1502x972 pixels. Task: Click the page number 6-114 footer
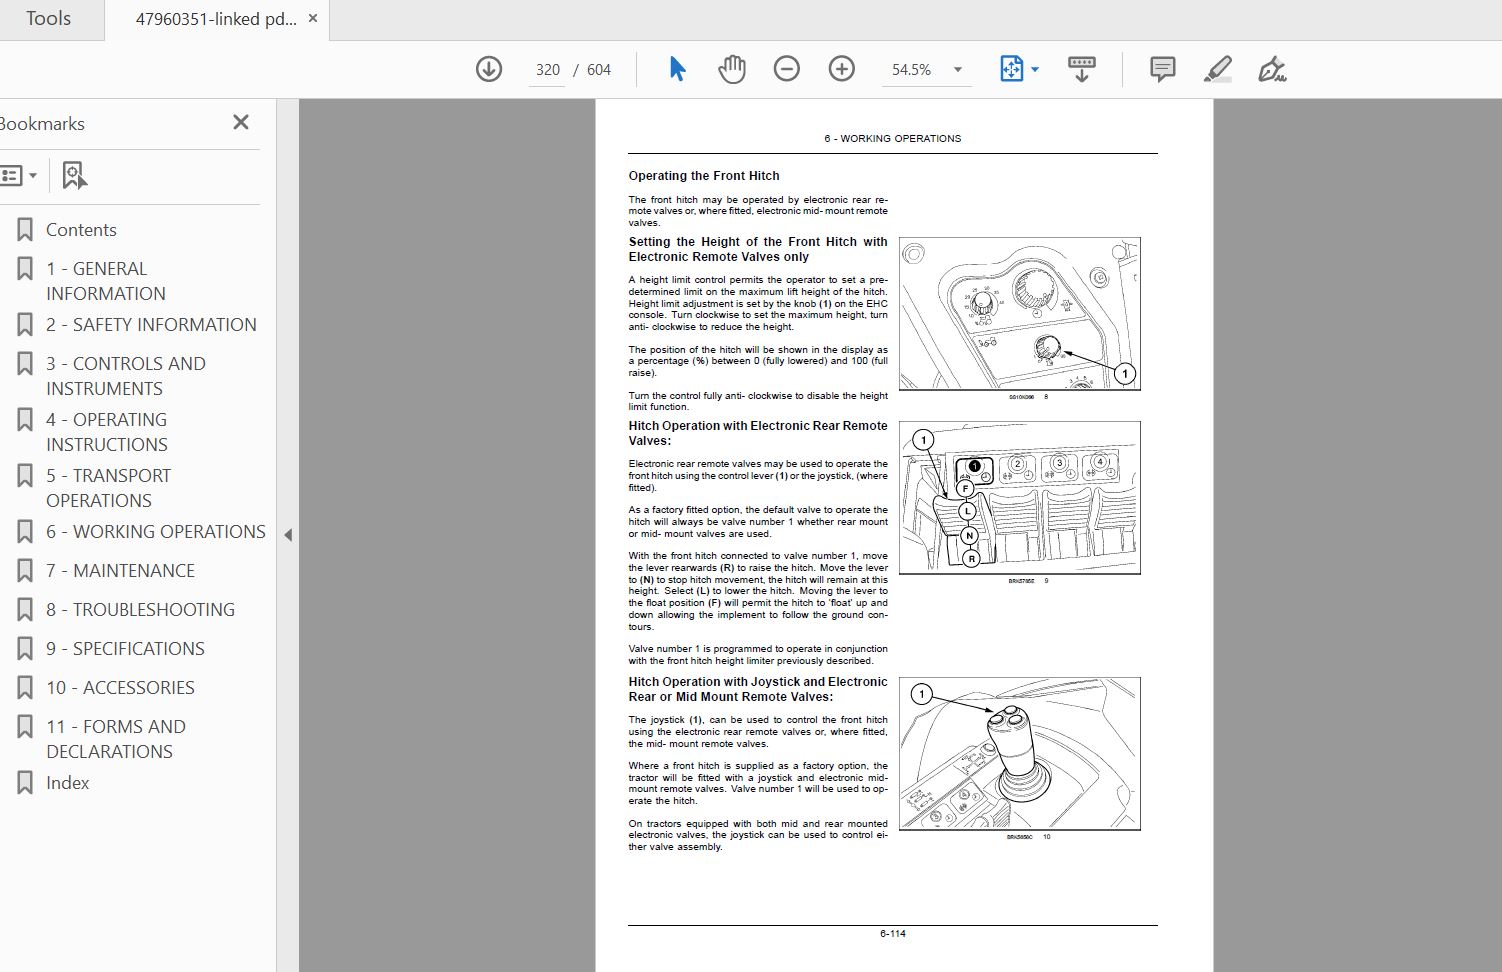click(x=893, y=934)
